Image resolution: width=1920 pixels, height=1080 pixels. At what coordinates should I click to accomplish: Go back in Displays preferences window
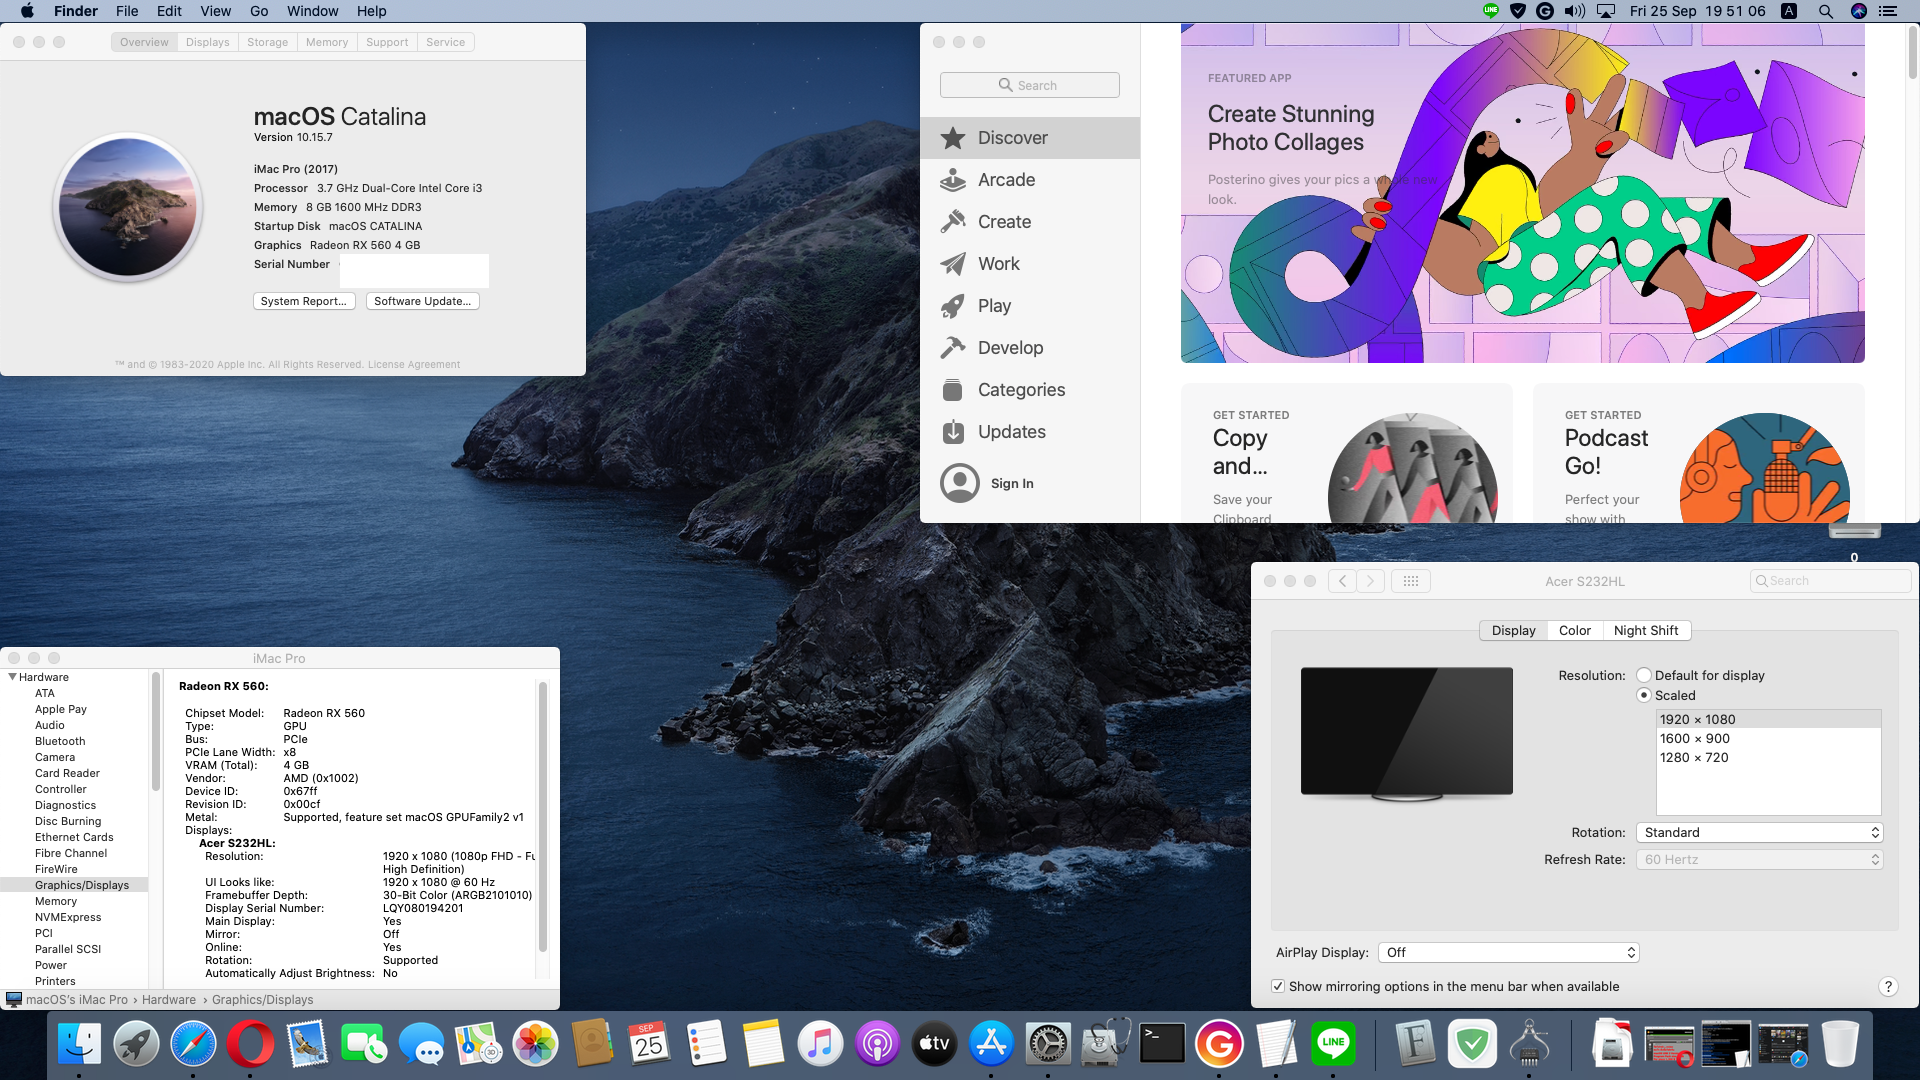tap(1342, 581)
